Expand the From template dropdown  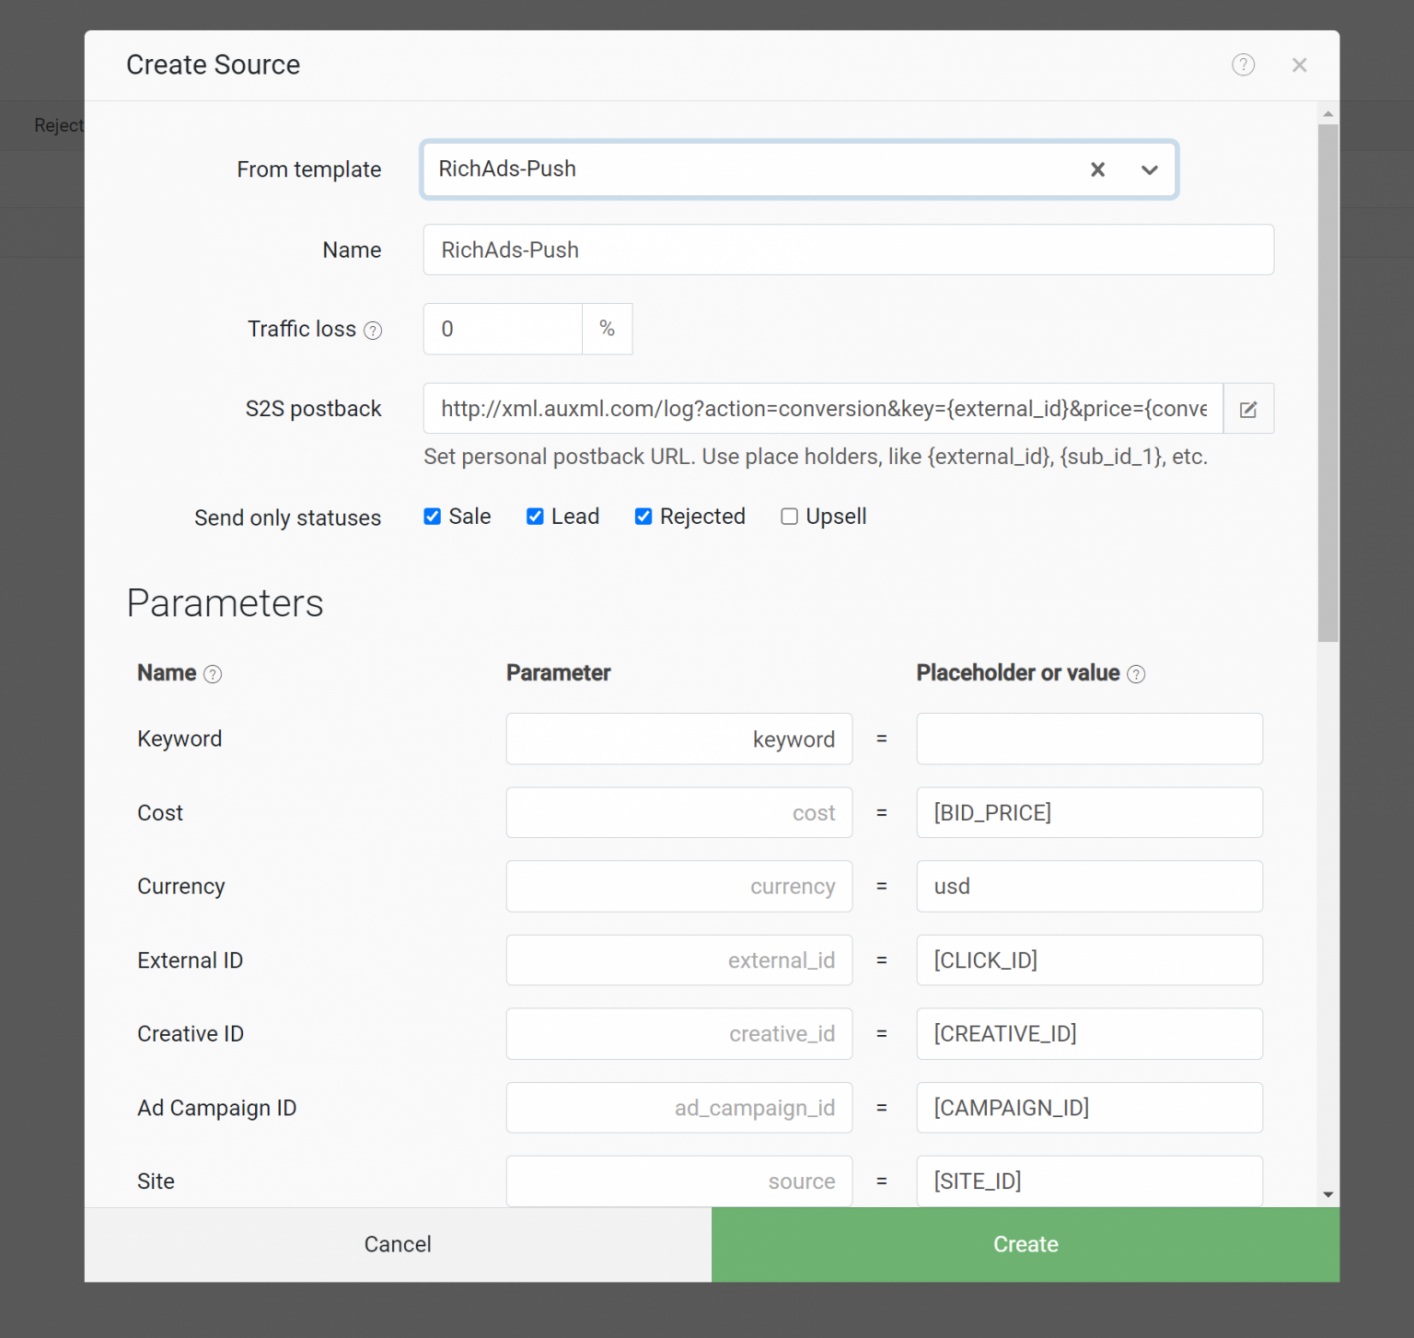[1150, 169]
